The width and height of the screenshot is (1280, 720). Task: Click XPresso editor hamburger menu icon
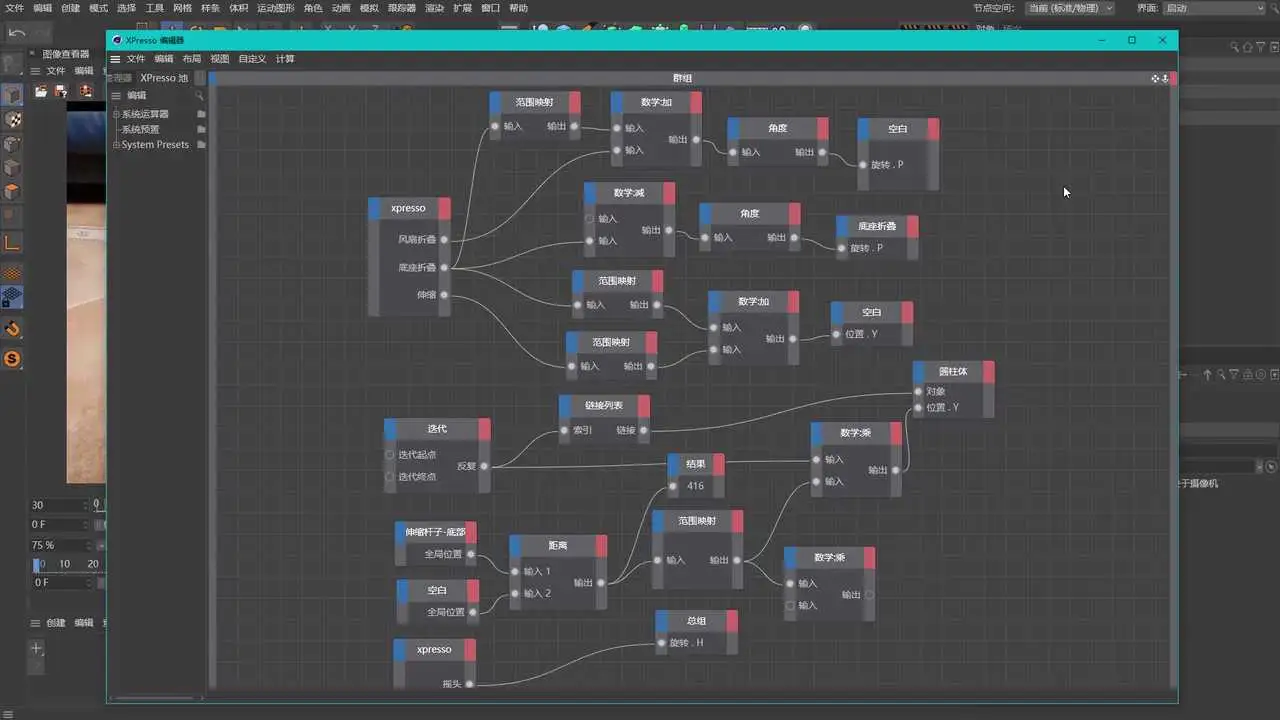pos(115,59)
